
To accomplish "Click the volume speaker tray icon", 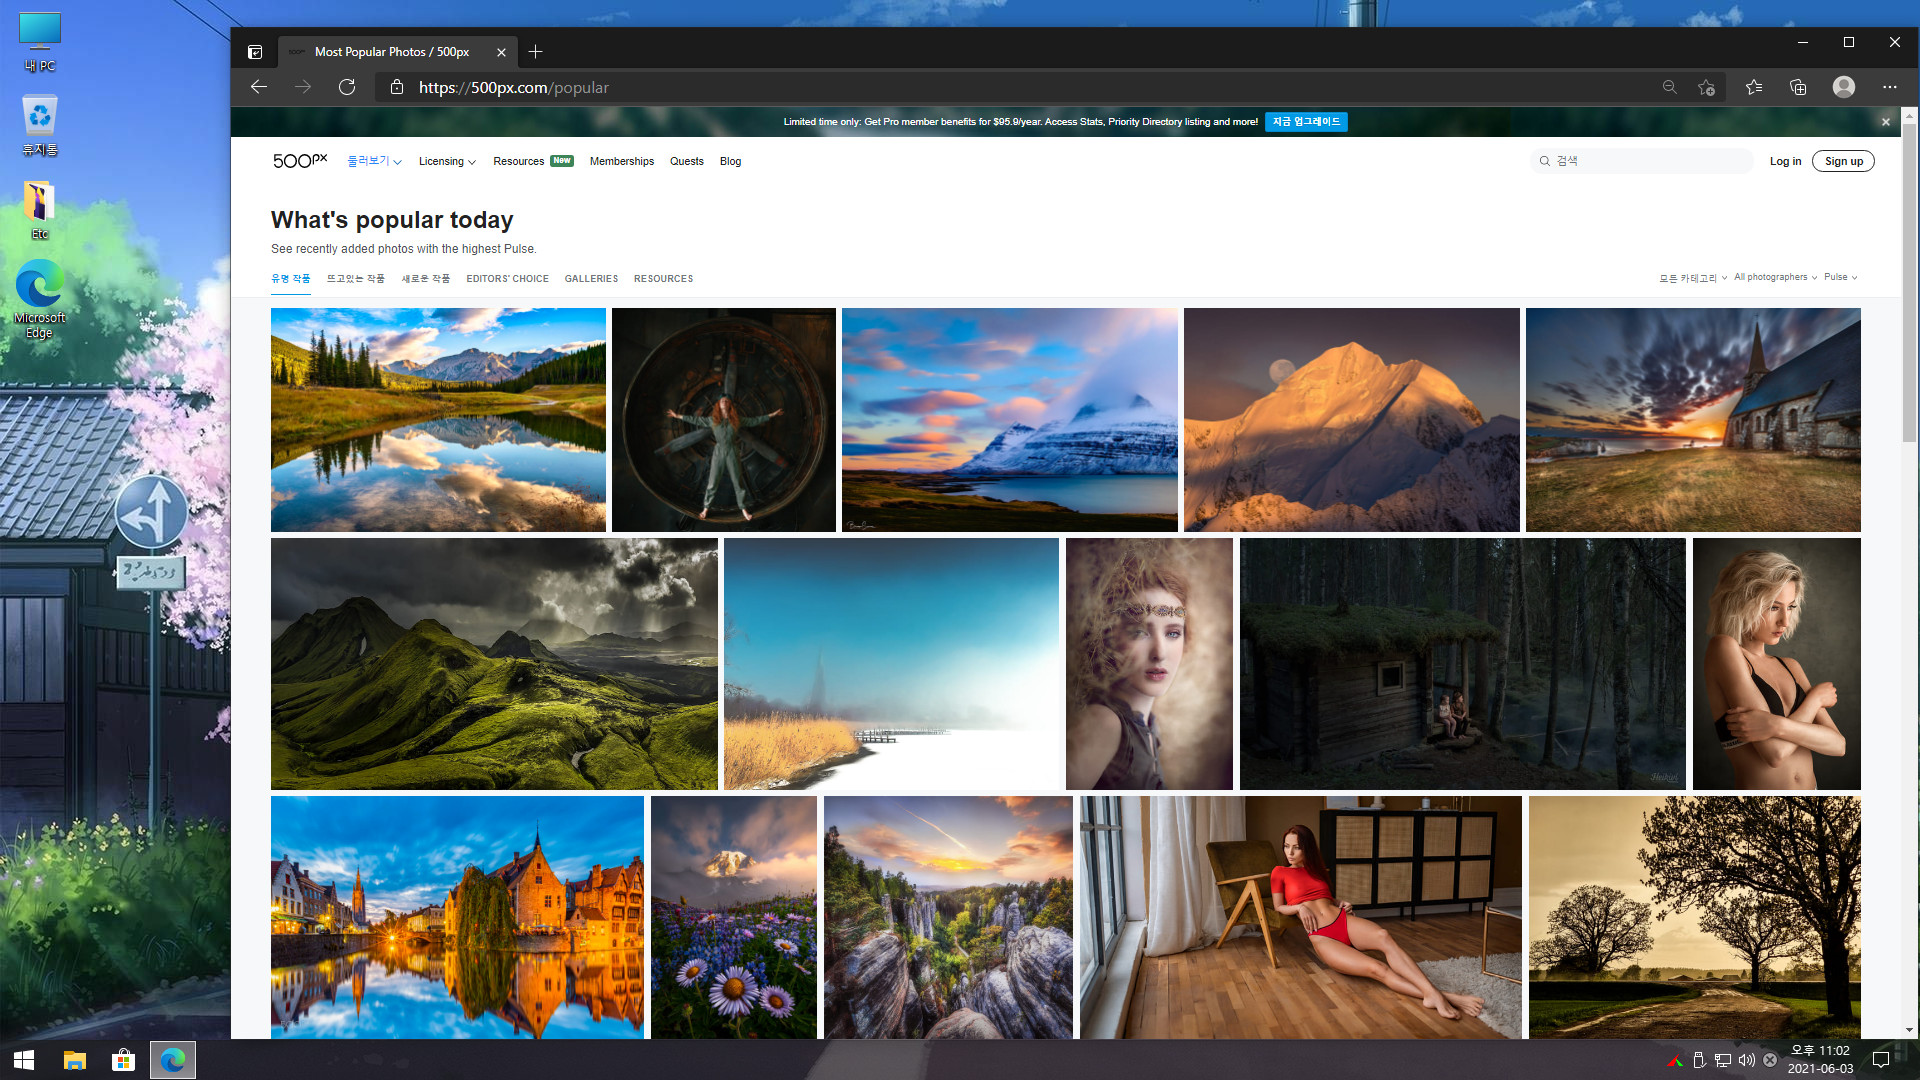I will (x=1746, y=1060).
